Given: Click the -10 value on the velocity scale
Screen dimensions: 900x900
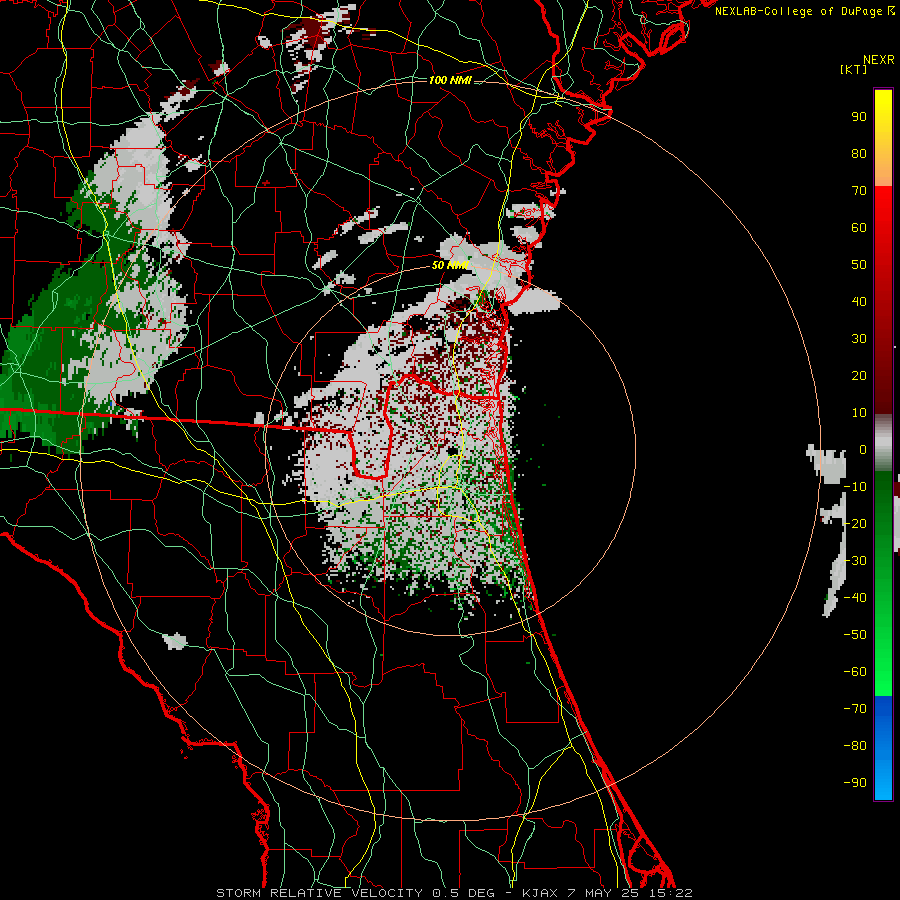Looking at the screenshot, I should pyautogui.click(x=855, y=487).
